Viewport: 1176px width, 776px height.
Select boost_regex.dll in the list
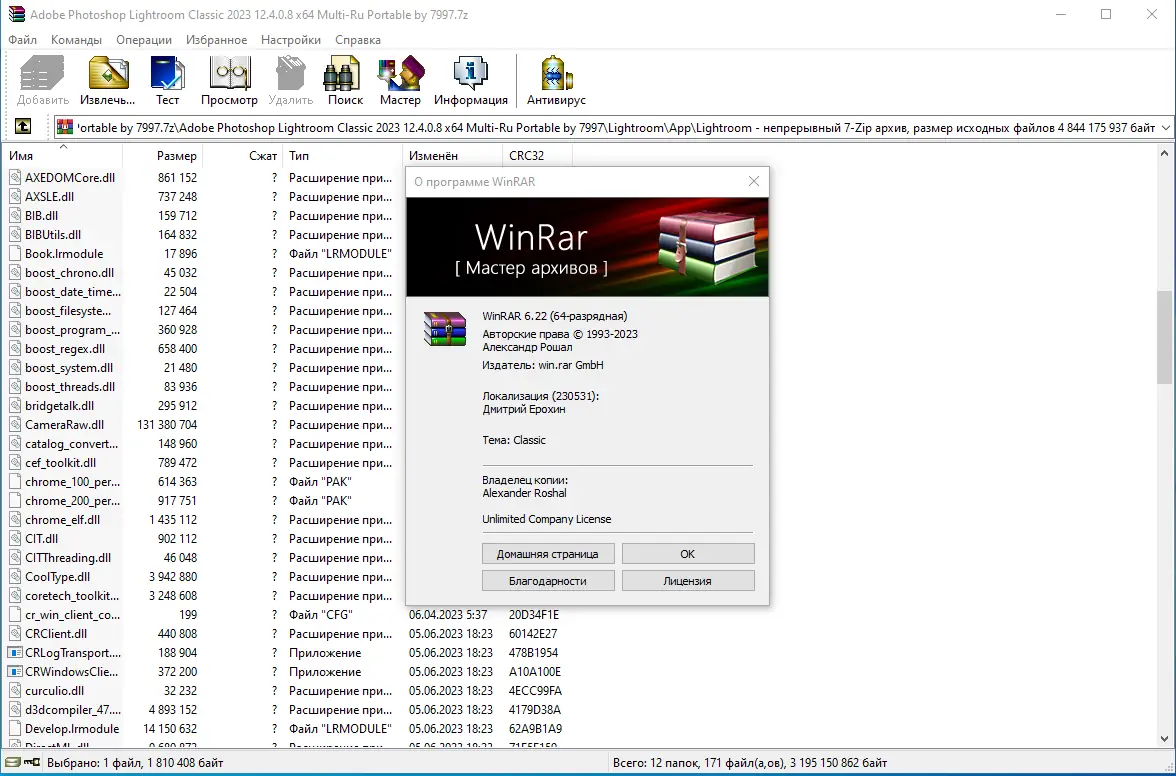click(x=64, y=349)
